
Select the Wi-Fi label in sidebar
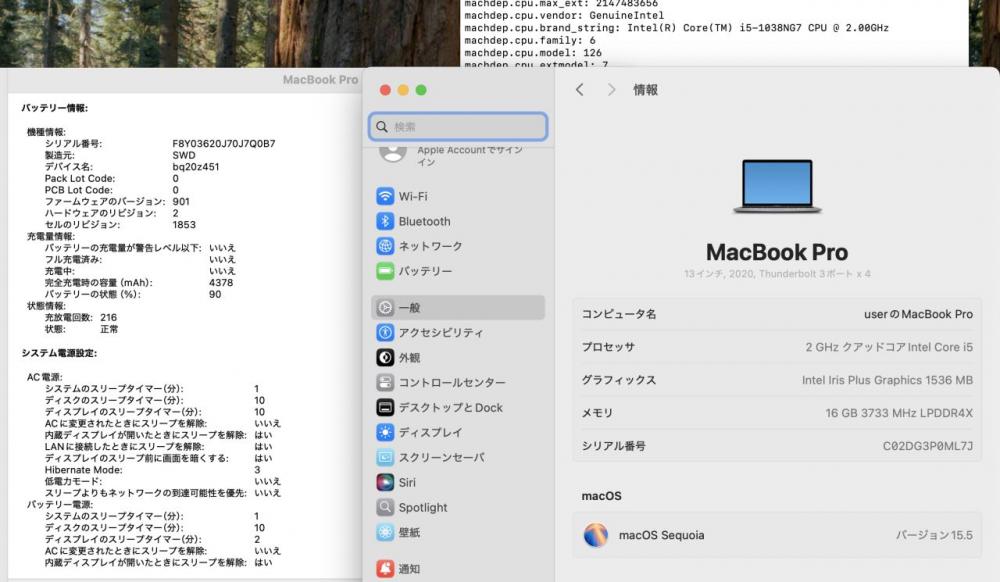(x=413, y=196)
